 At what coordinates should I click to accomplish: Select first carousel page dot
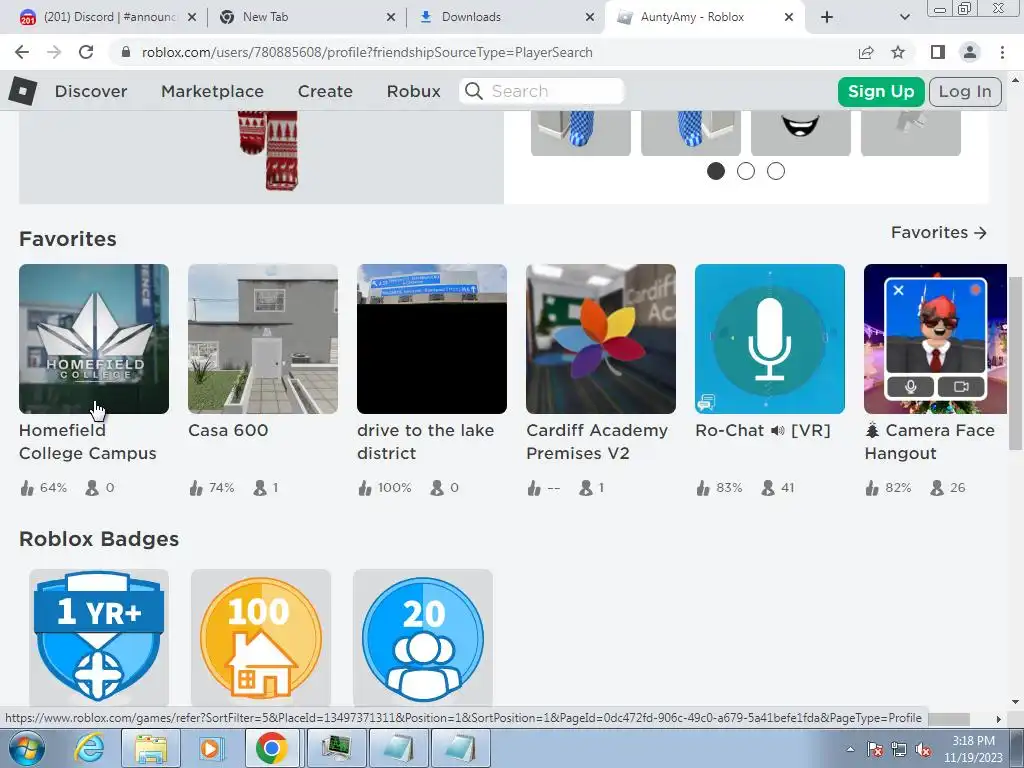pos(716,171)
